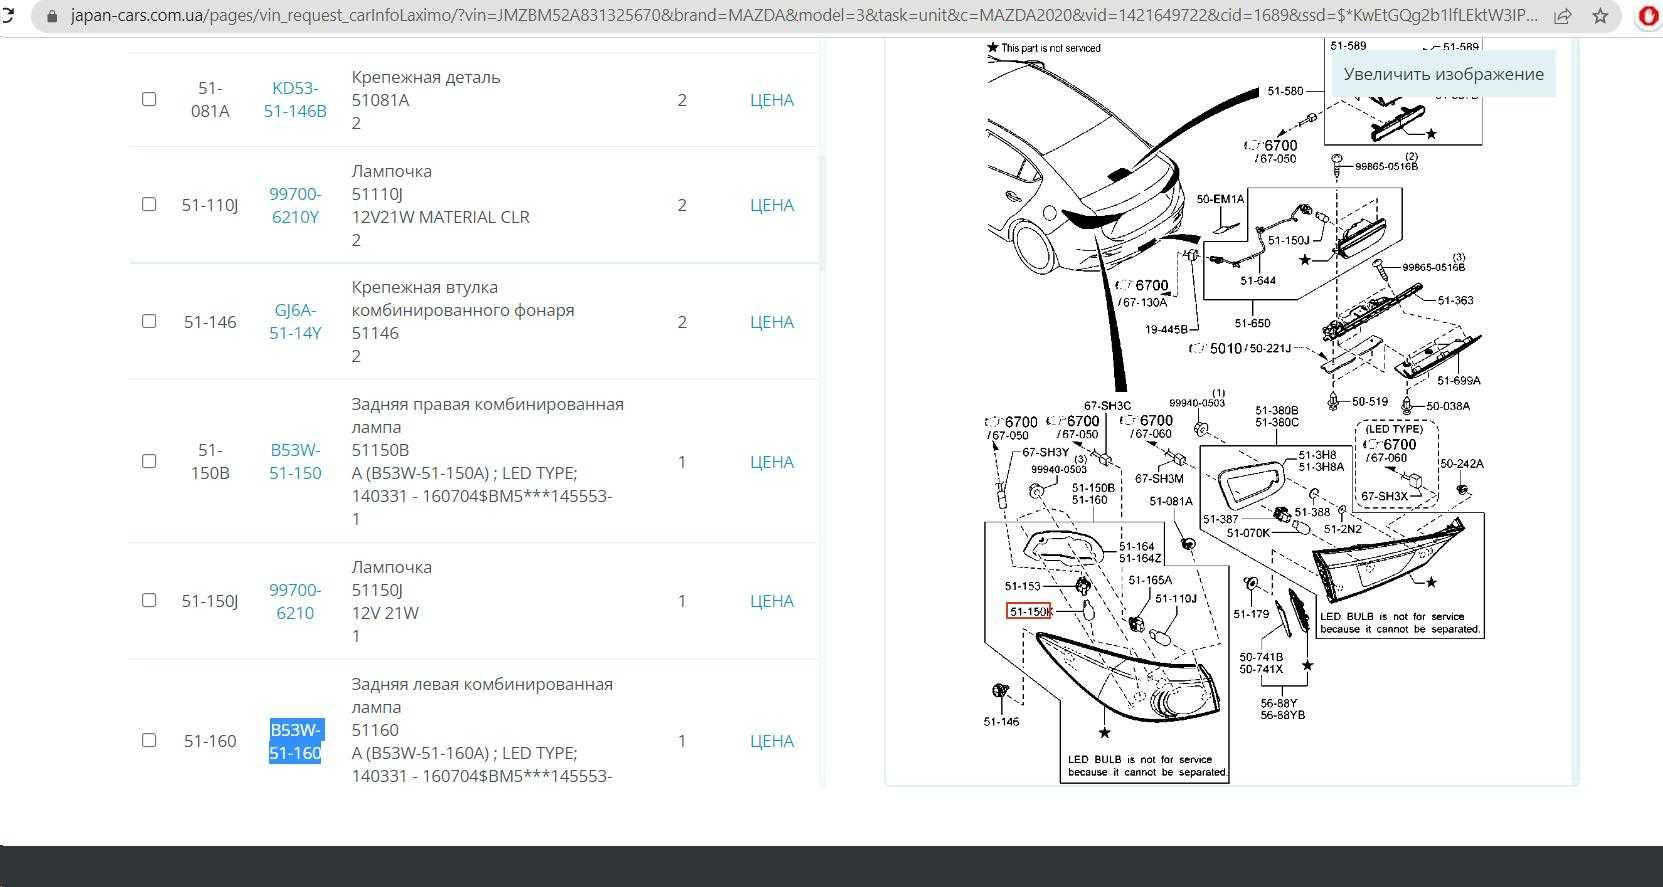Click description 'Крепежная втулка комбинированного фонаря'
Image resolution: width=1663 pixels, height=887 pixels.
[463, 298]
